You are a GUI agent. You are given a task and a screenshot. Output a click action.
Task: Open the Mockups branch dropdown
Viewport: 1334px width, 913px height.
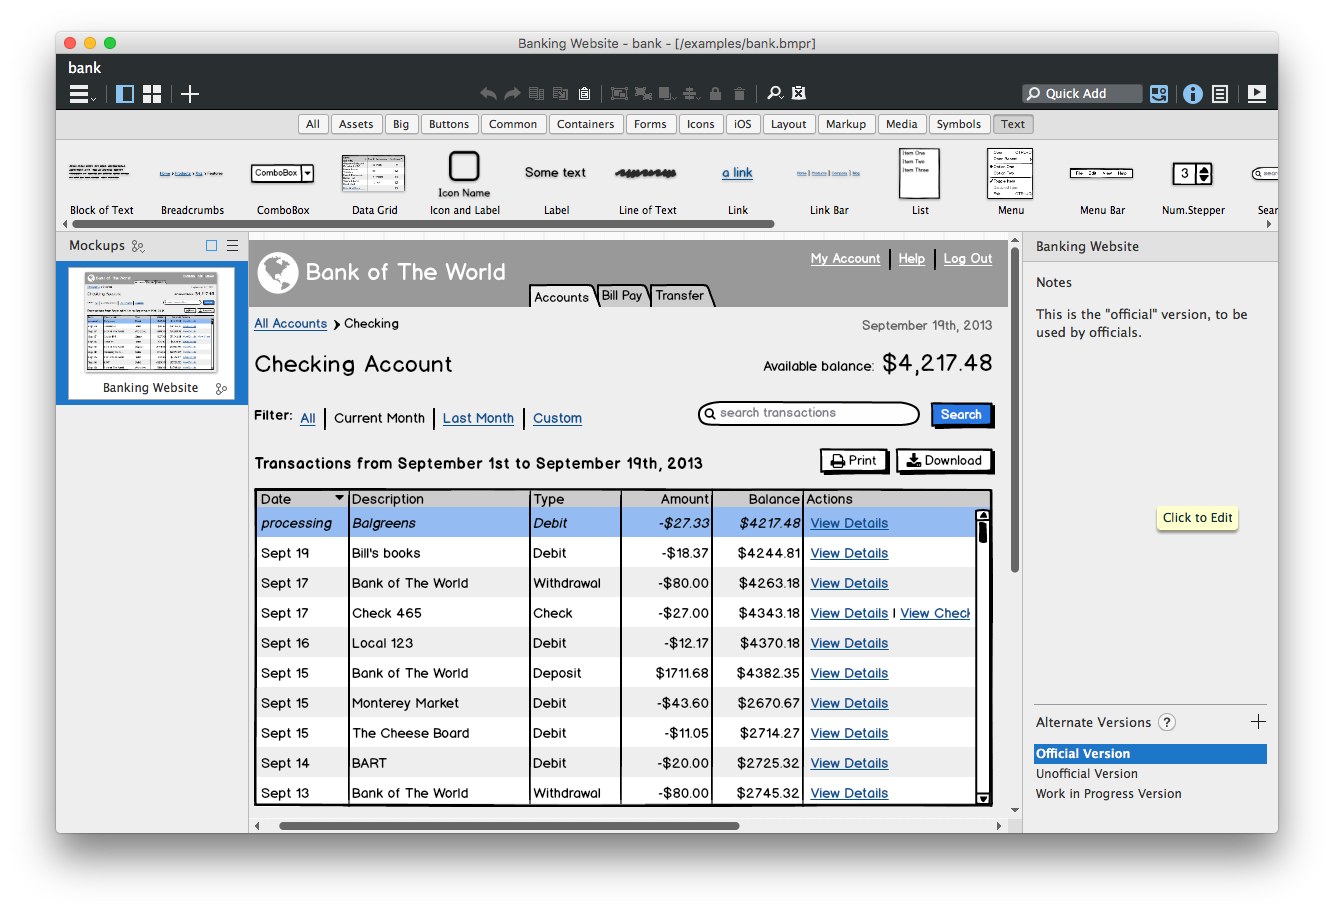click(138, 246)
